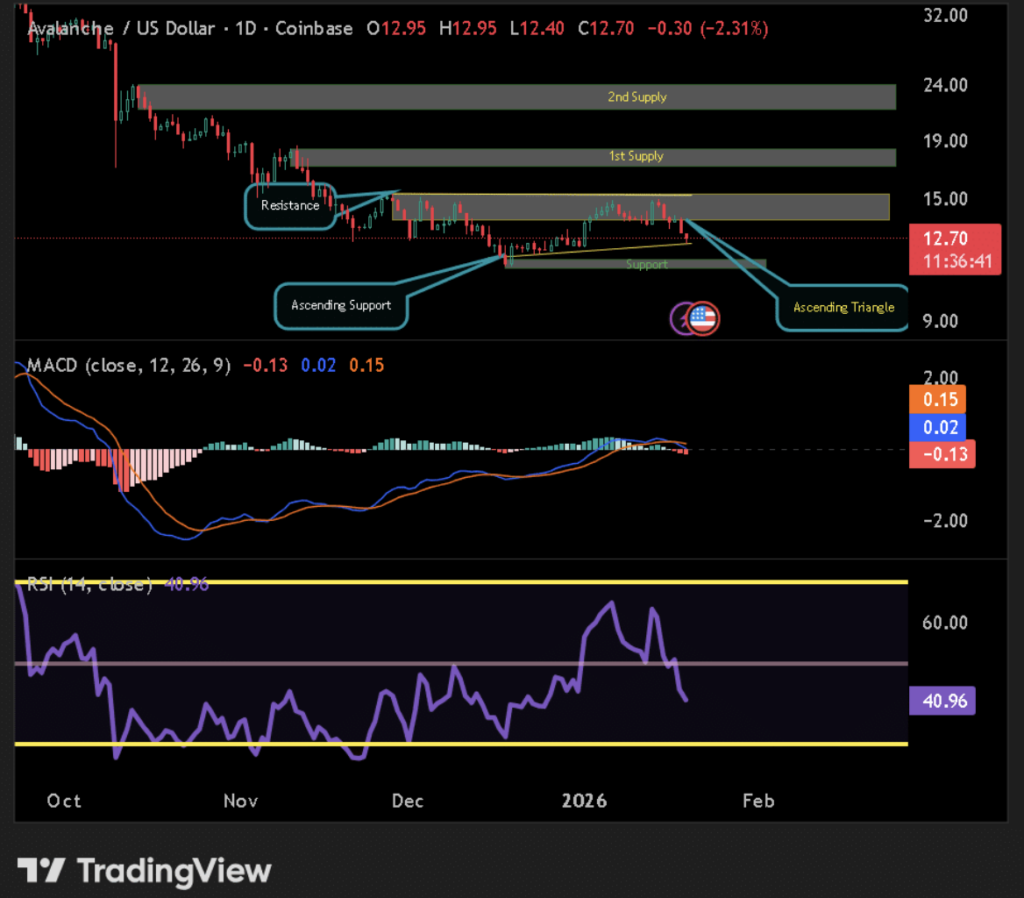Click the 24.00 level on price axis

pos(944,85)
